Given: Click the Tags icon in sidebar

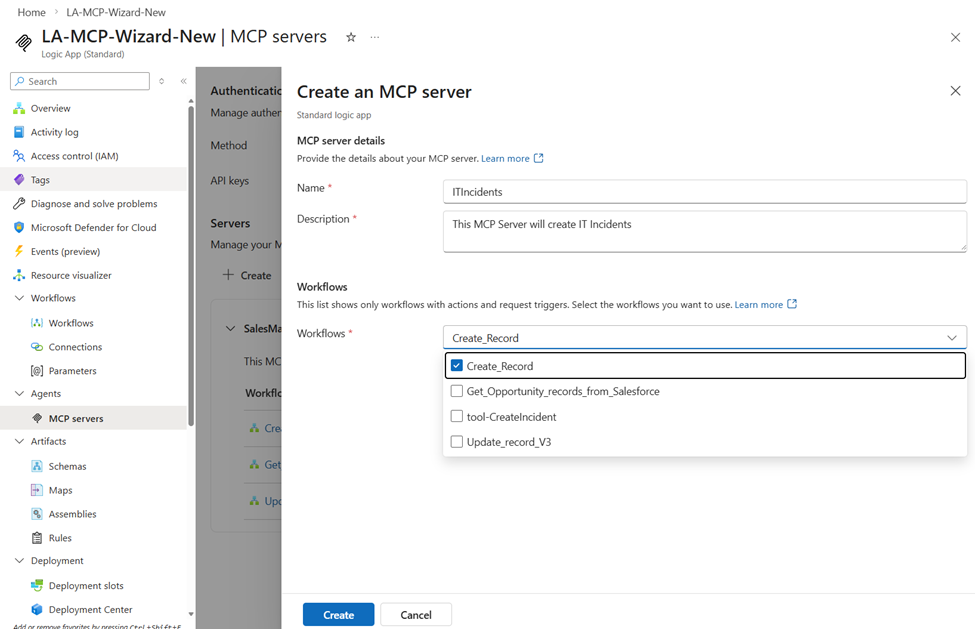Looking at the screenshot, I should tap(19, 180).
